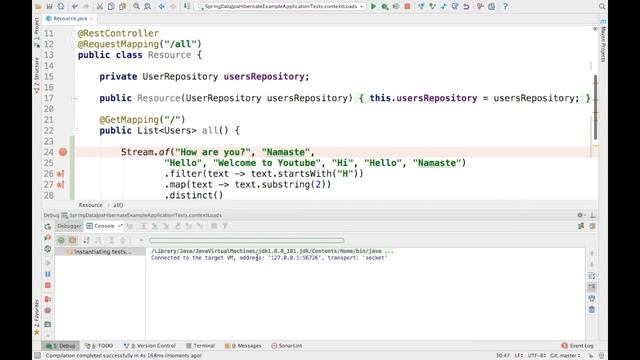
Task: Click the line 30:47 caret position indicator
Action: [x=503, y=356]
